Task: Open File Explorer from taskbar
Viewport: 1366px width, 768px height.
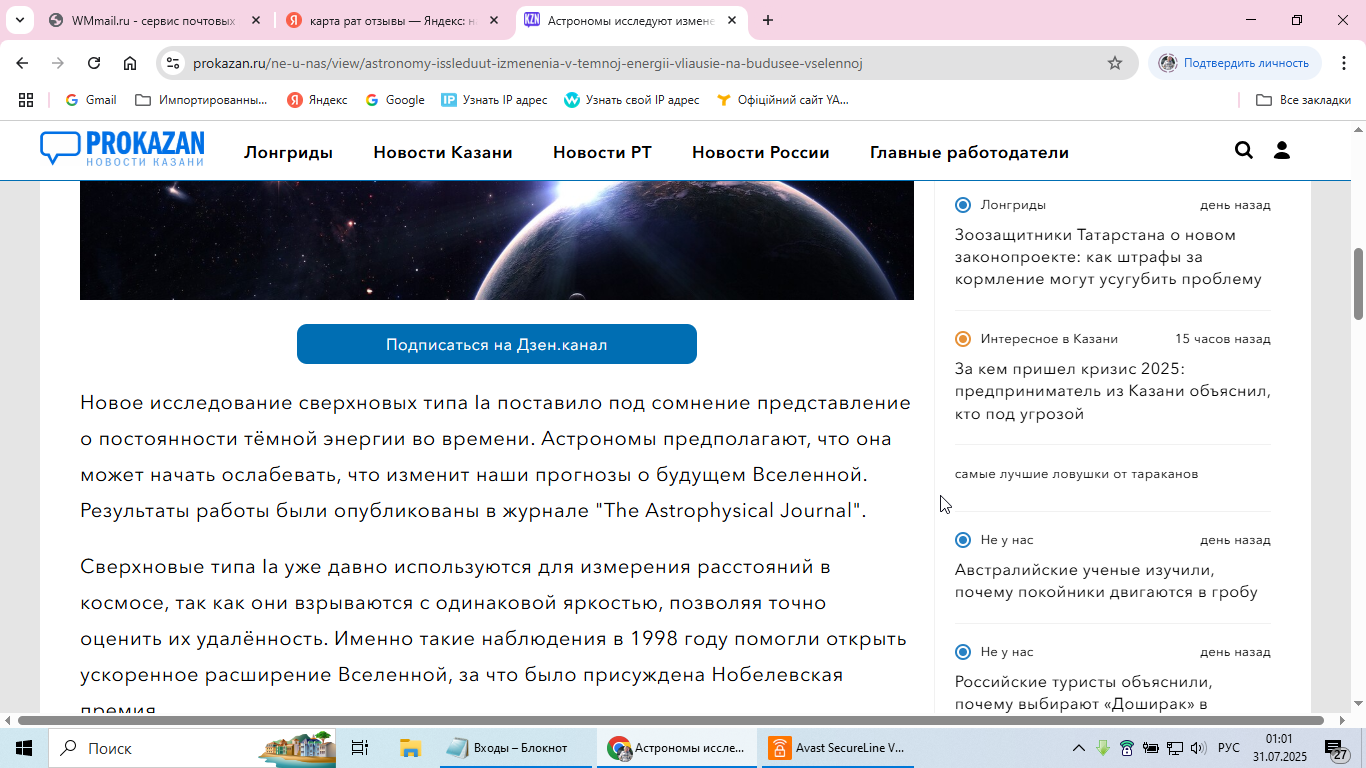Action: (410, 748)
